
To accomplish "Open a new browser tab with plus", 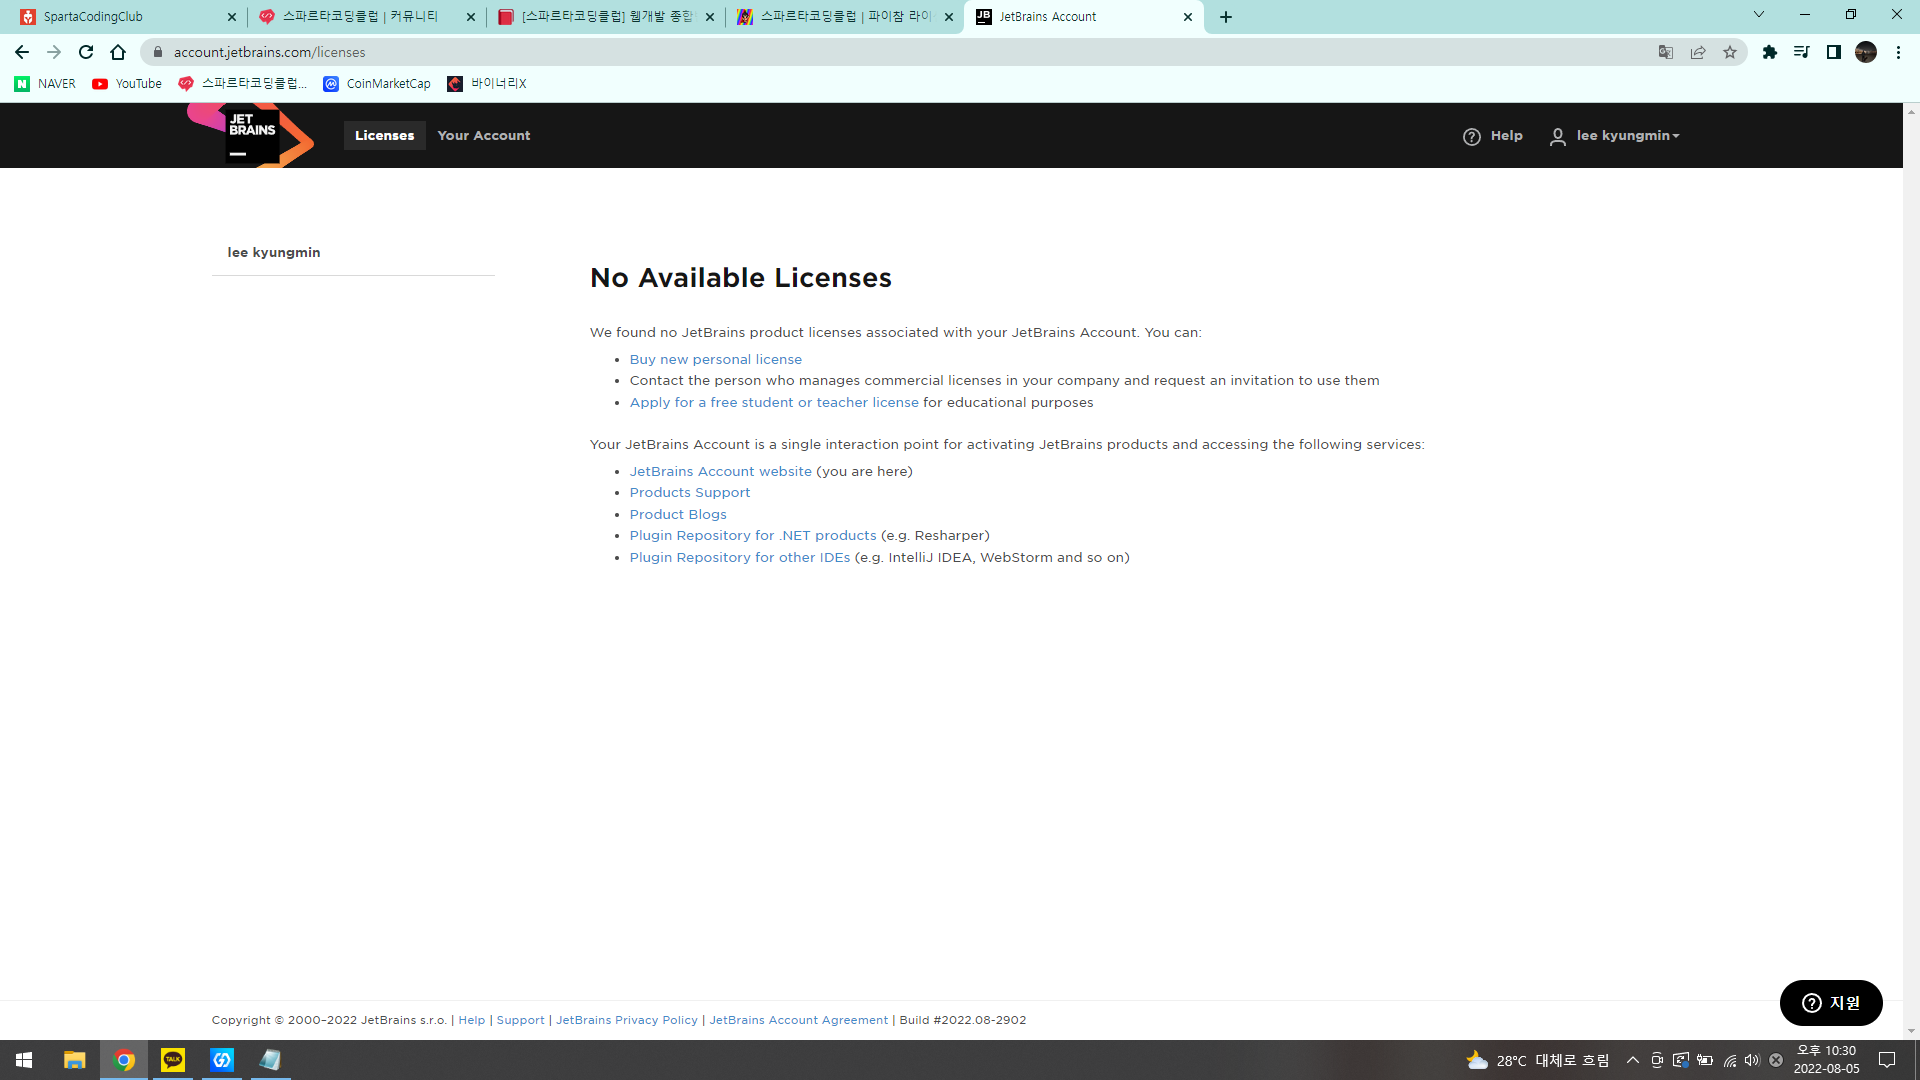I will point(1226,17).
